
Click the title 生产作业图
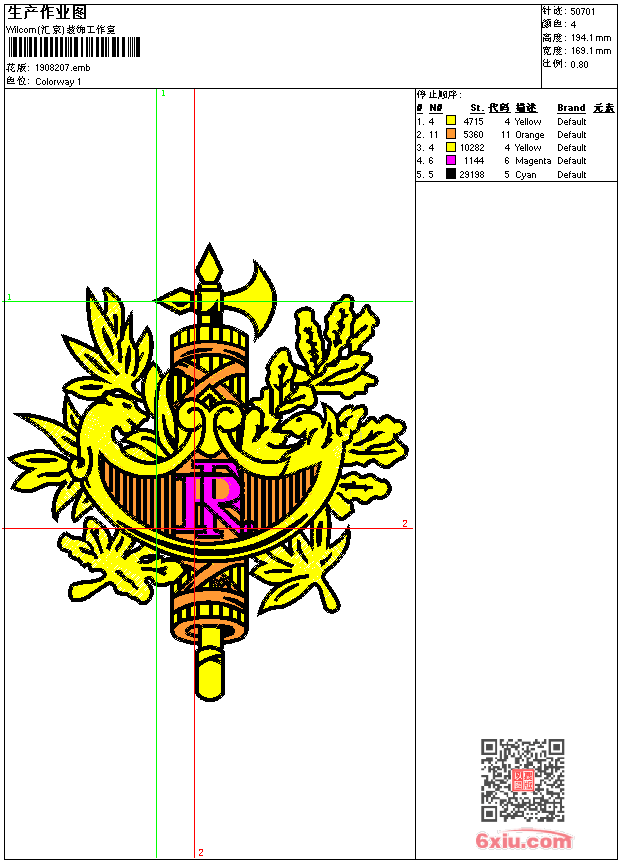point(47,13)
